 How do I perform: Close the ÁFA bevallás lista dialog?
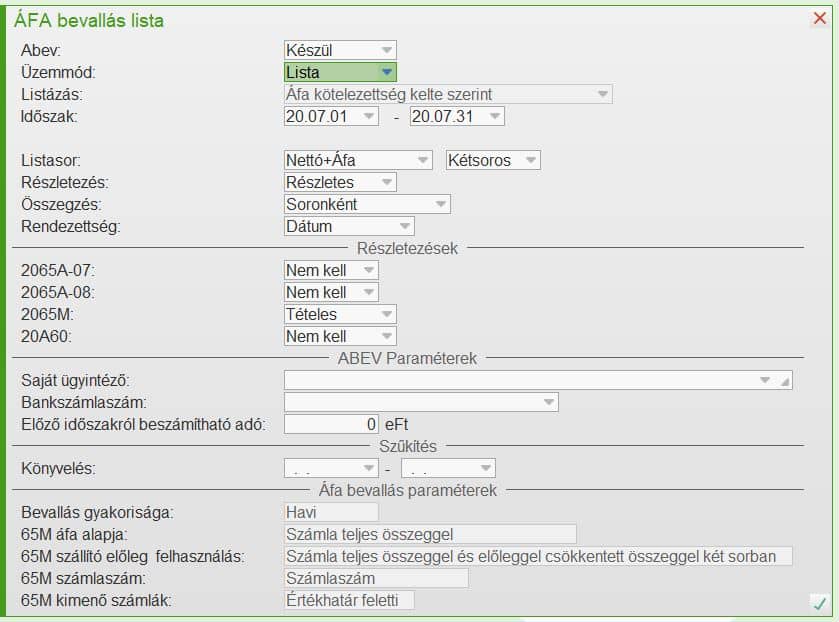pyautogui.click(x=820, y=19)
